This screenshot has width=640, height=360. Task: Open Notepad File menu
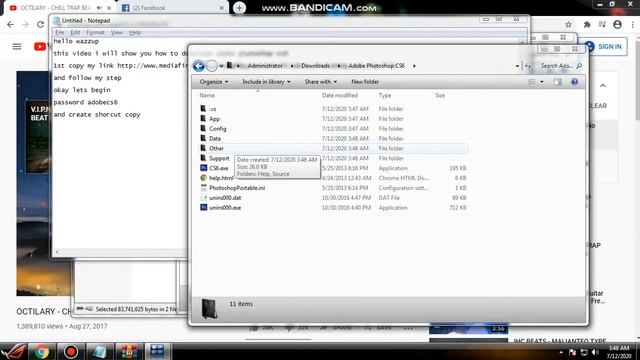point(60,33)
